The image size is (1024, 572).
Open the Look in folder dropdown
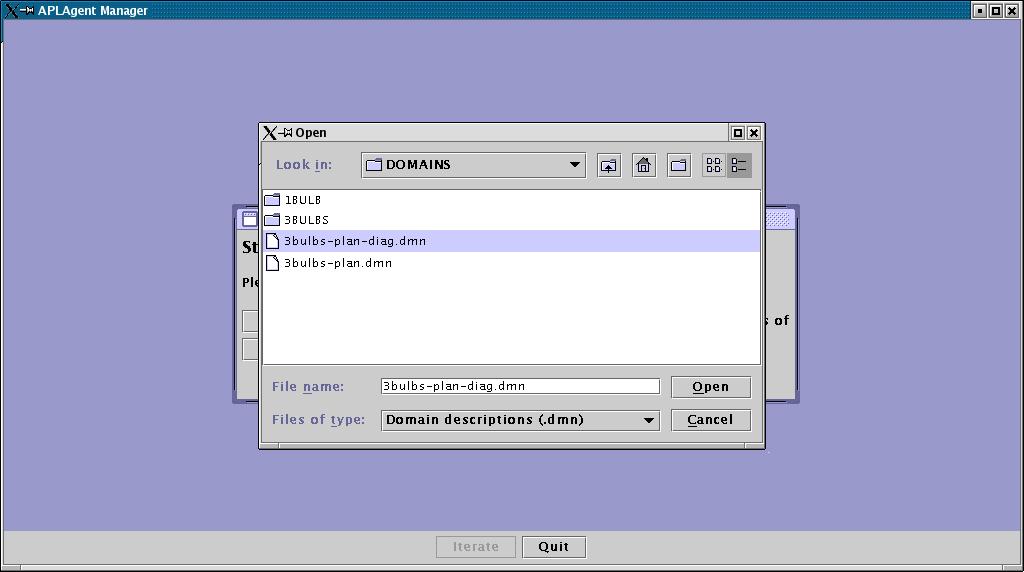click(575, 165)
